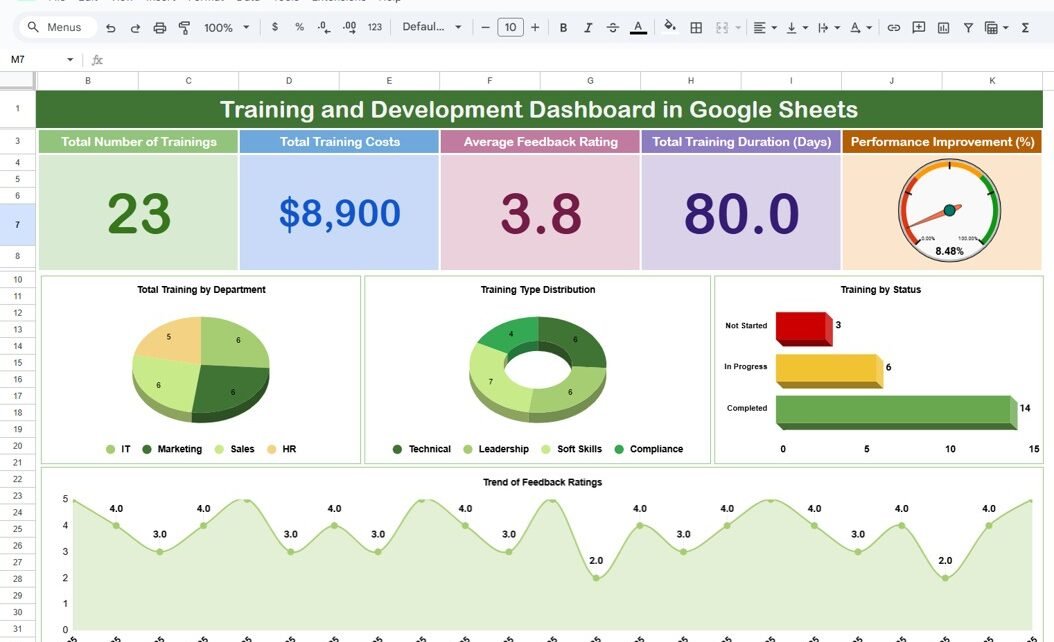
Task: Decrease decimal places
Action: pos(324,27)
